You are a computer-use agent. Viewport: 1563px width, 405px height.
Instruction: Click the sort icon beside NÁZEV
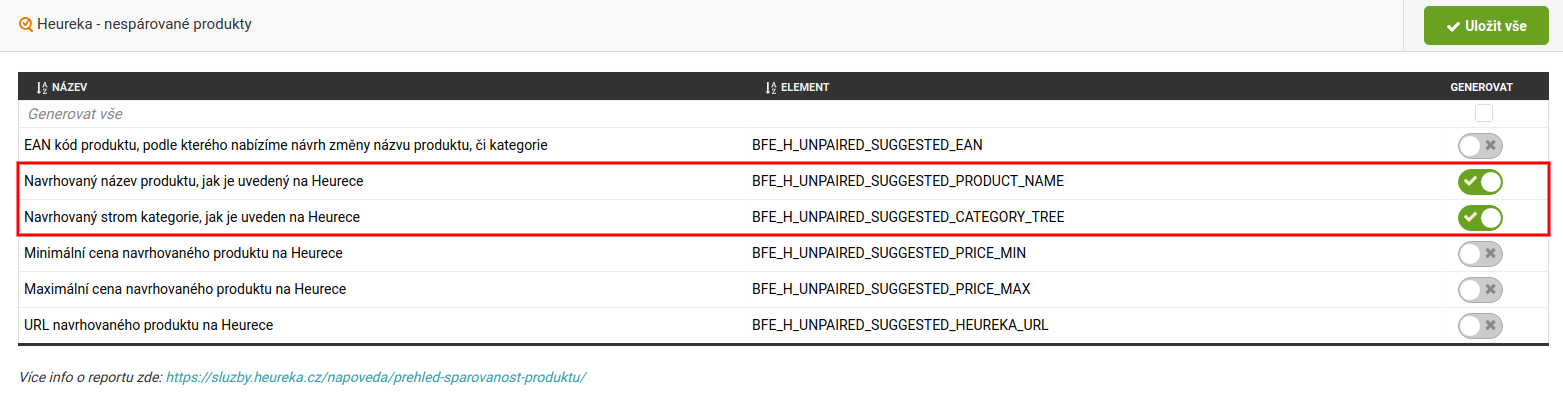(42, 88)
